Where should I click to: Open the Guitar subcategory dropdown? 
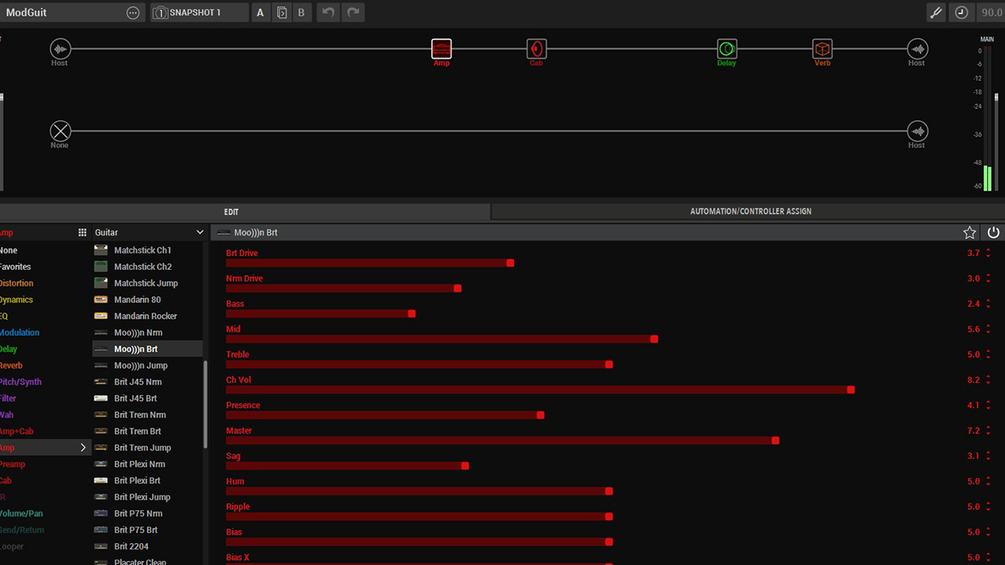point(149,233)
